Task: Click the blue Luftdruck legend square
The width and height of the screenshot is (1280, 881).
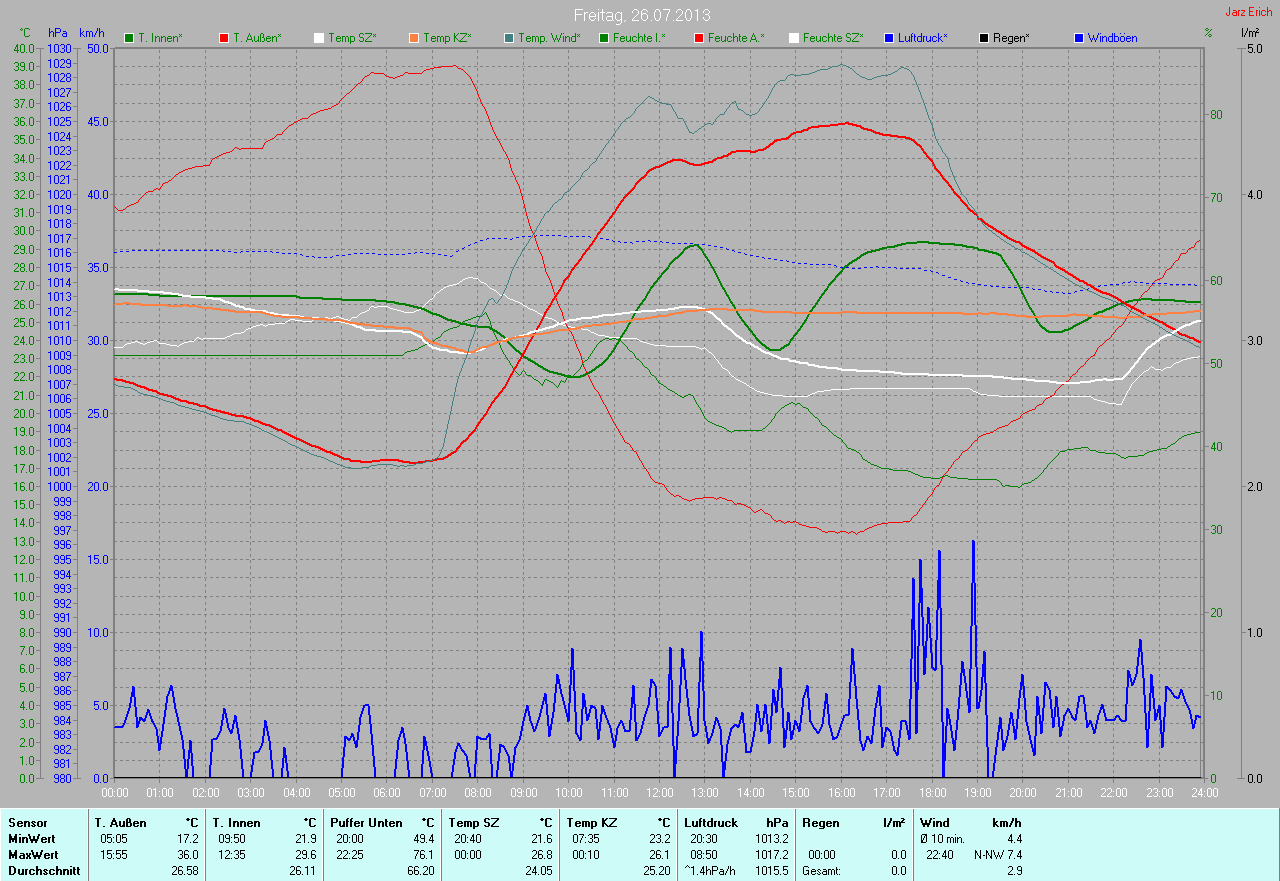Action: (889, 38)
